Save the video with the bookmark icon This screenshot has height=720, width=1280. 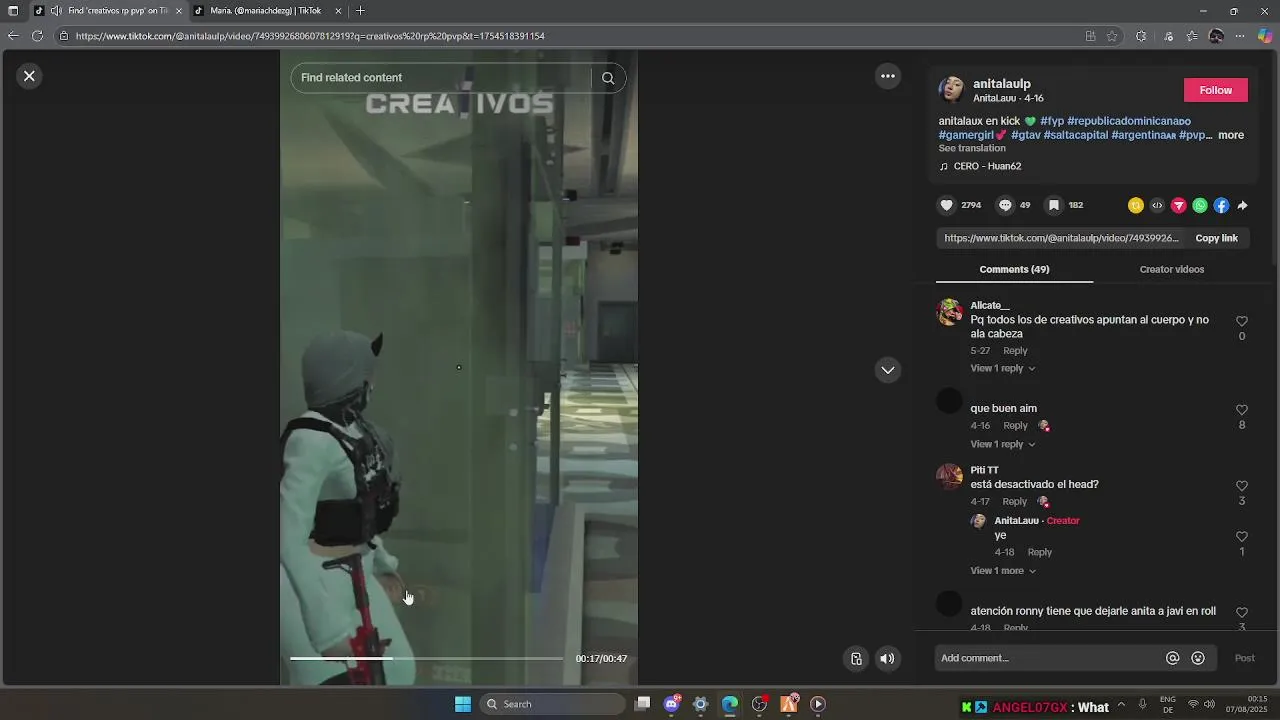(x=1053, y=205)
